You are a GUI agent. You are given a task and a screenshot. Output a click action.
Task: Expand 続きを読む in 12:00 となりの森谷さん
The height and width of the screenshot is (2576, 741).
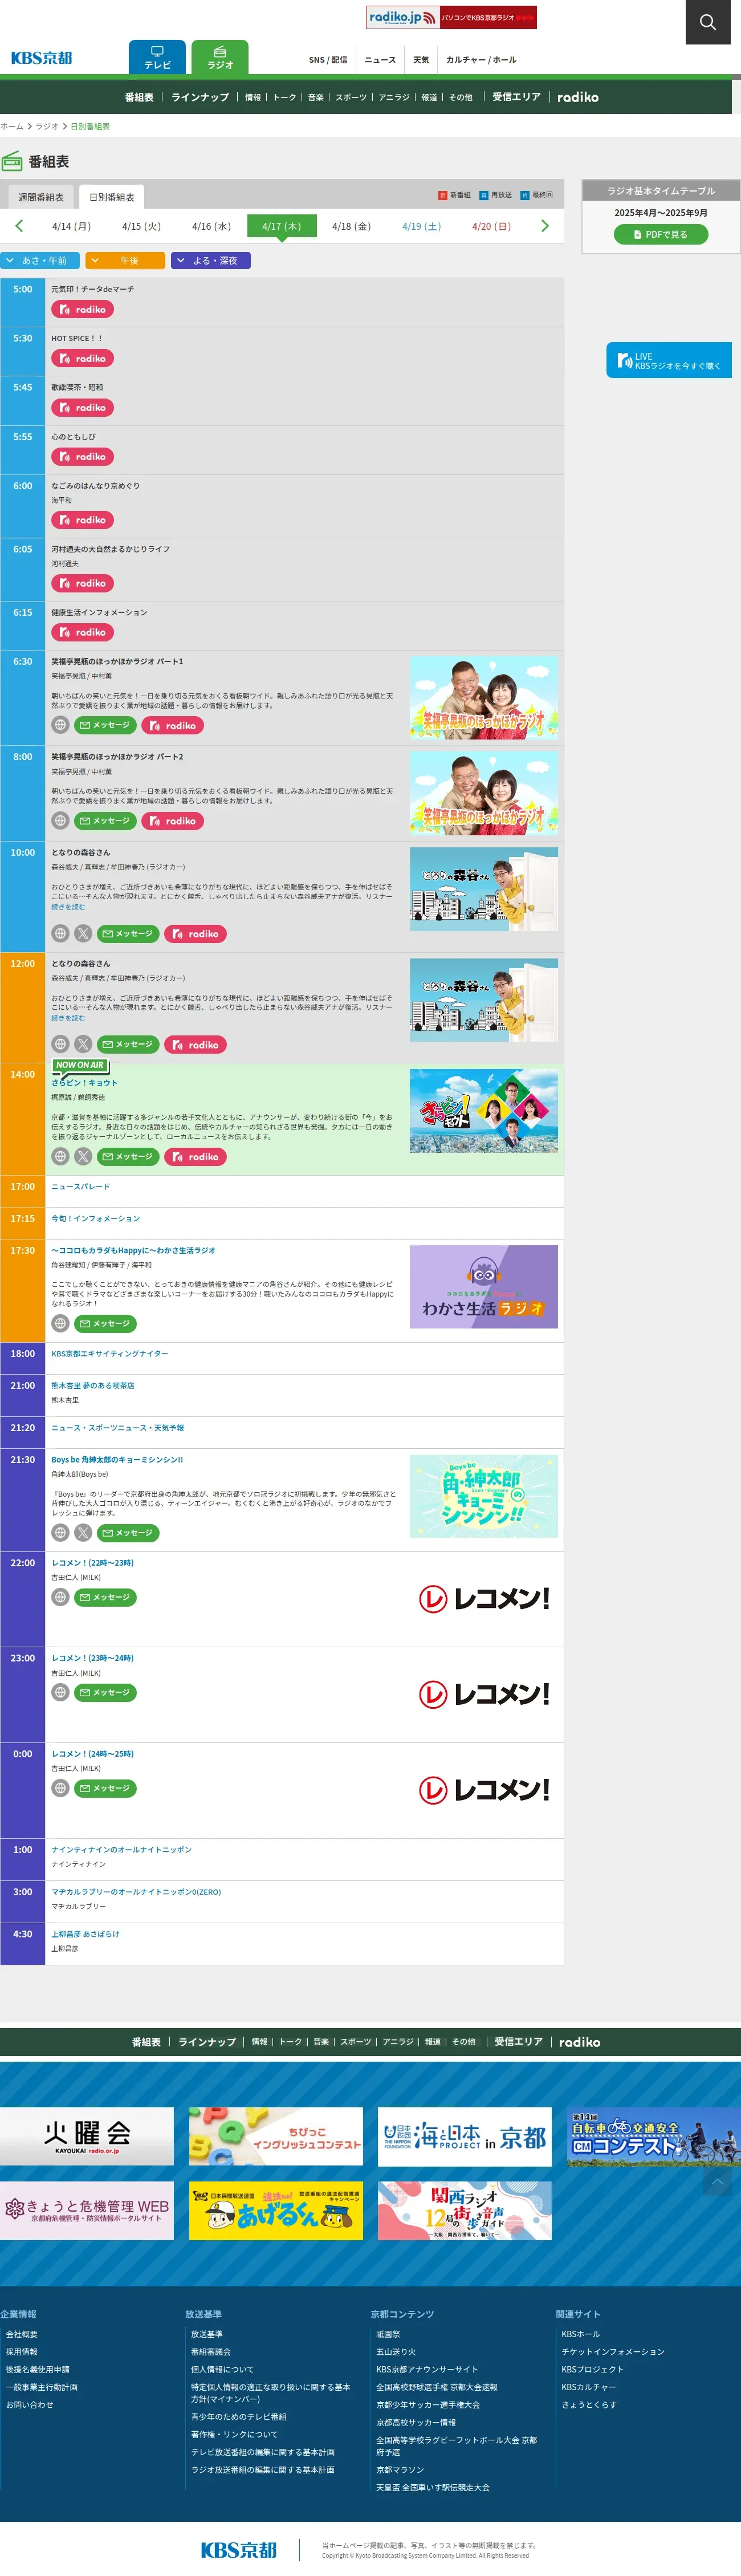point(68,1018)
